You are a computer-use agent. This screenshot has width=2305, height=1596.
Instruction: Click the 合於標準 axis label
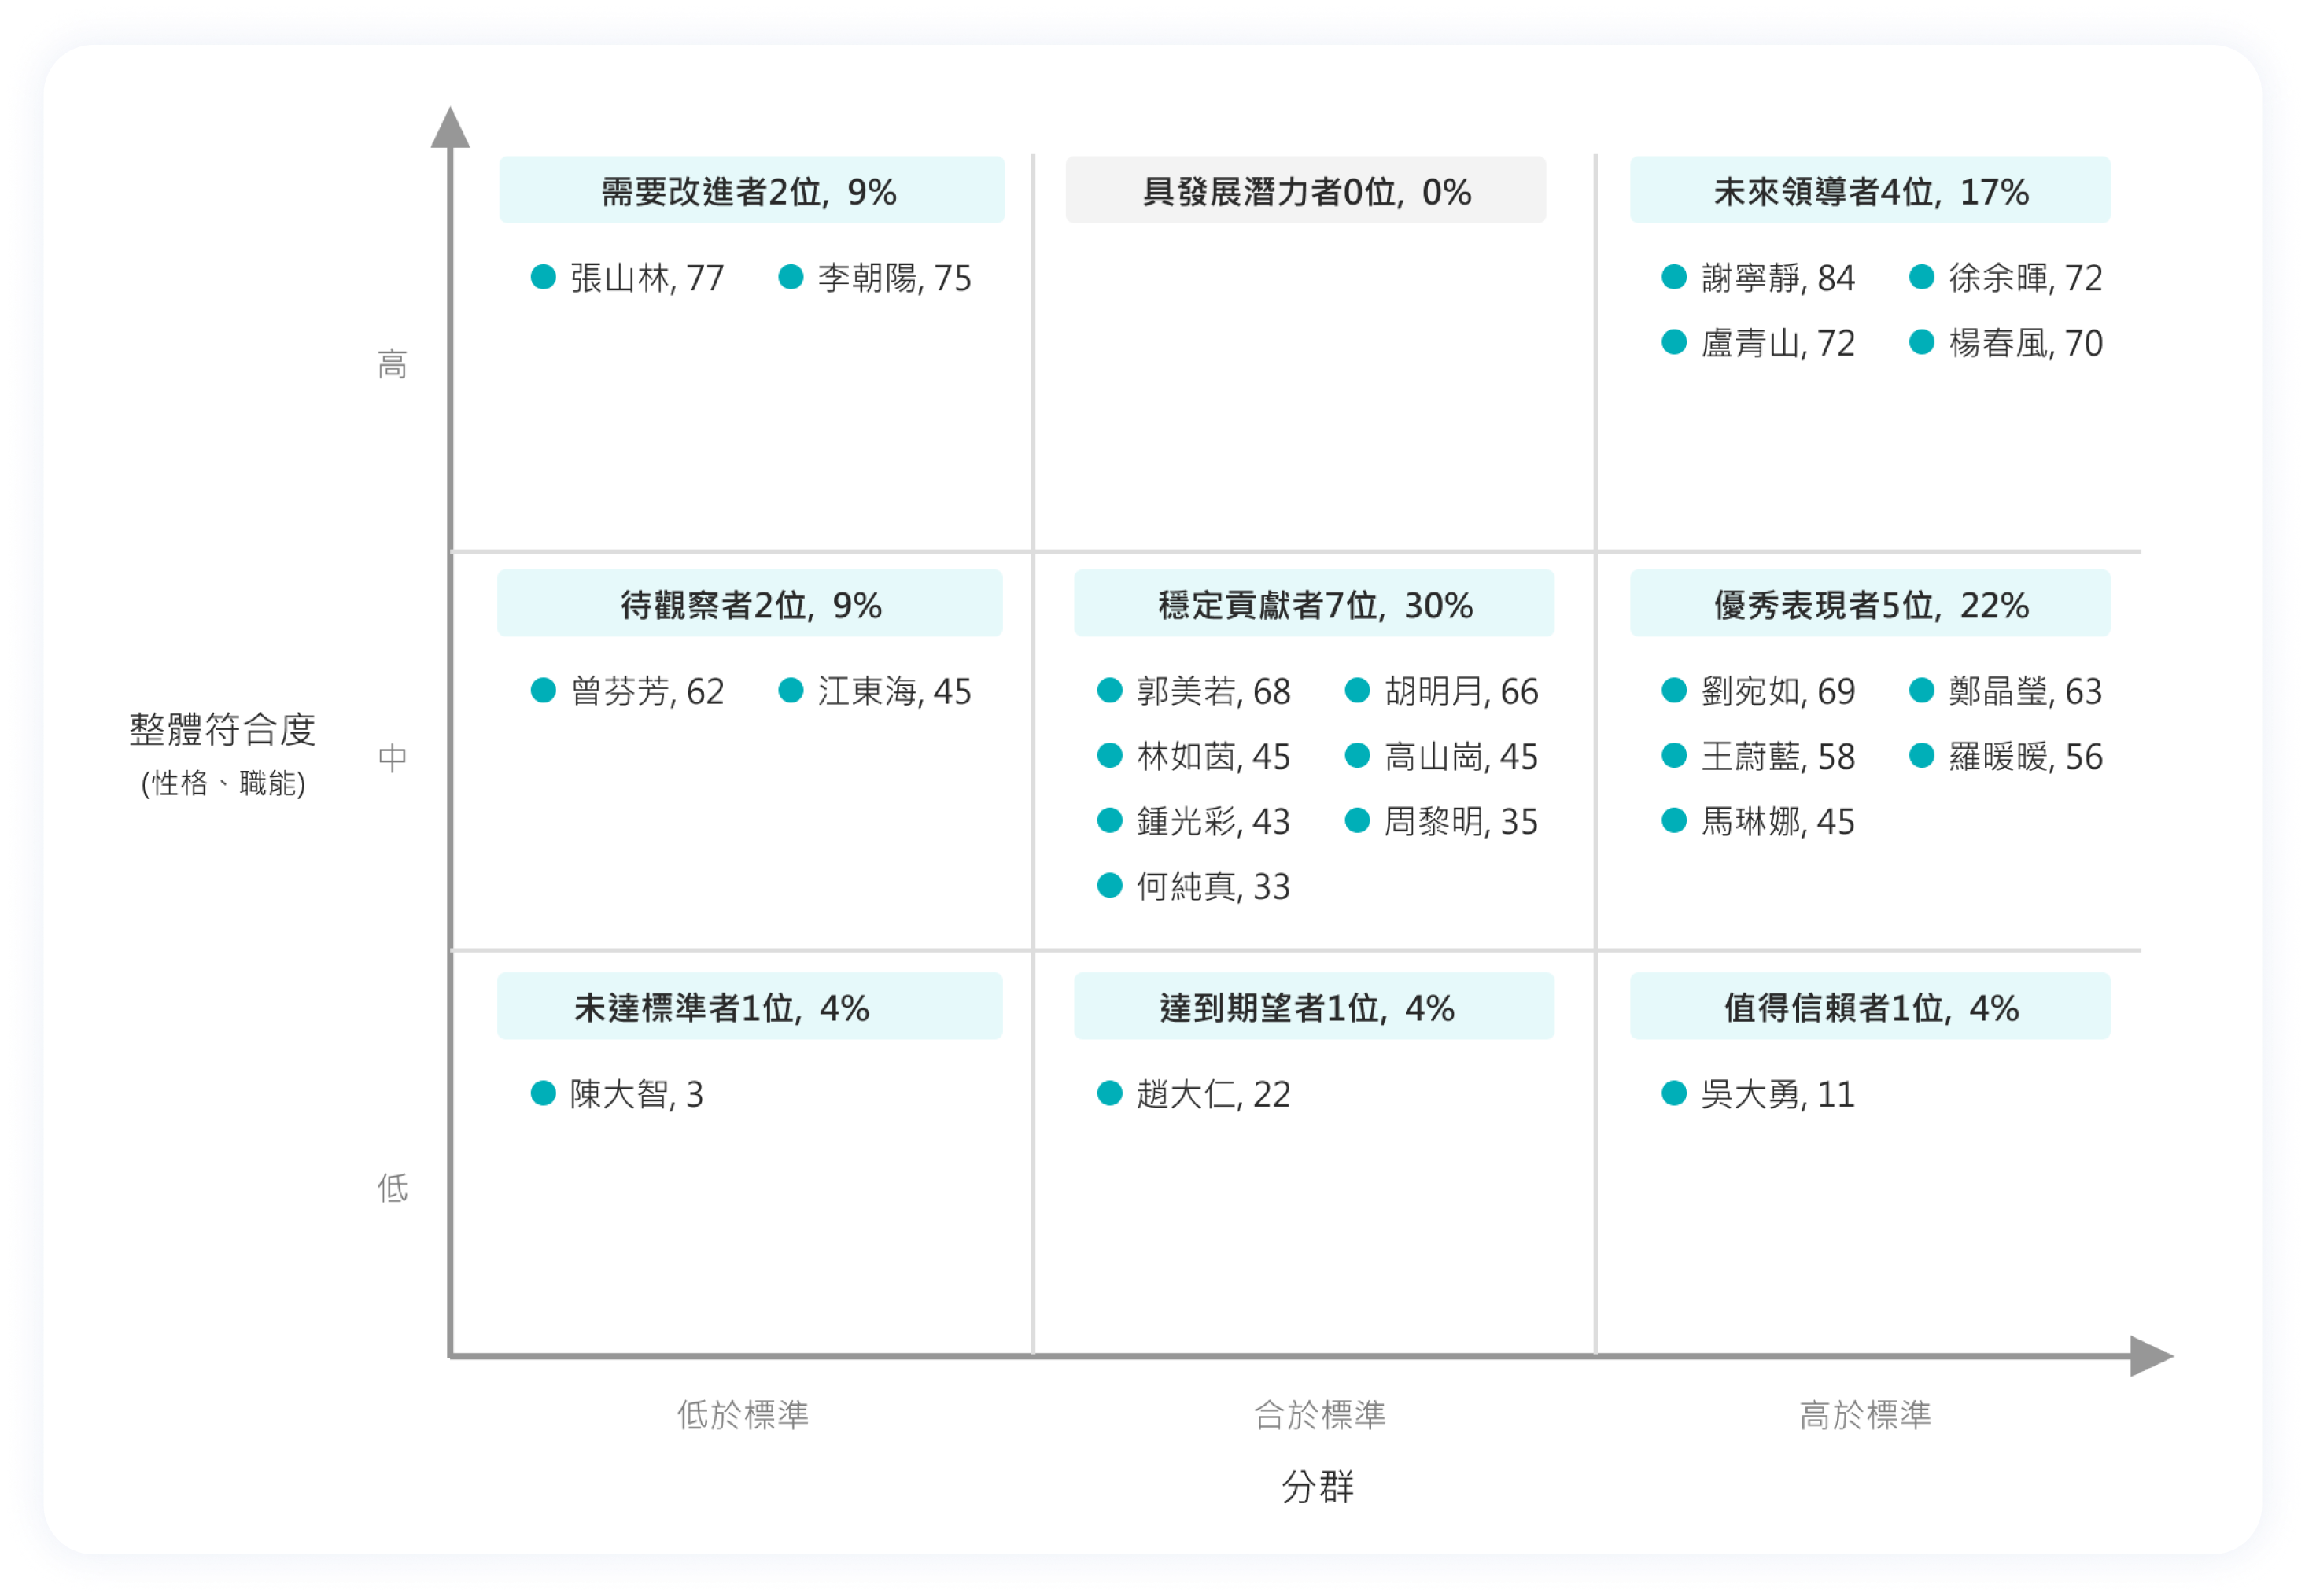1319,1414
